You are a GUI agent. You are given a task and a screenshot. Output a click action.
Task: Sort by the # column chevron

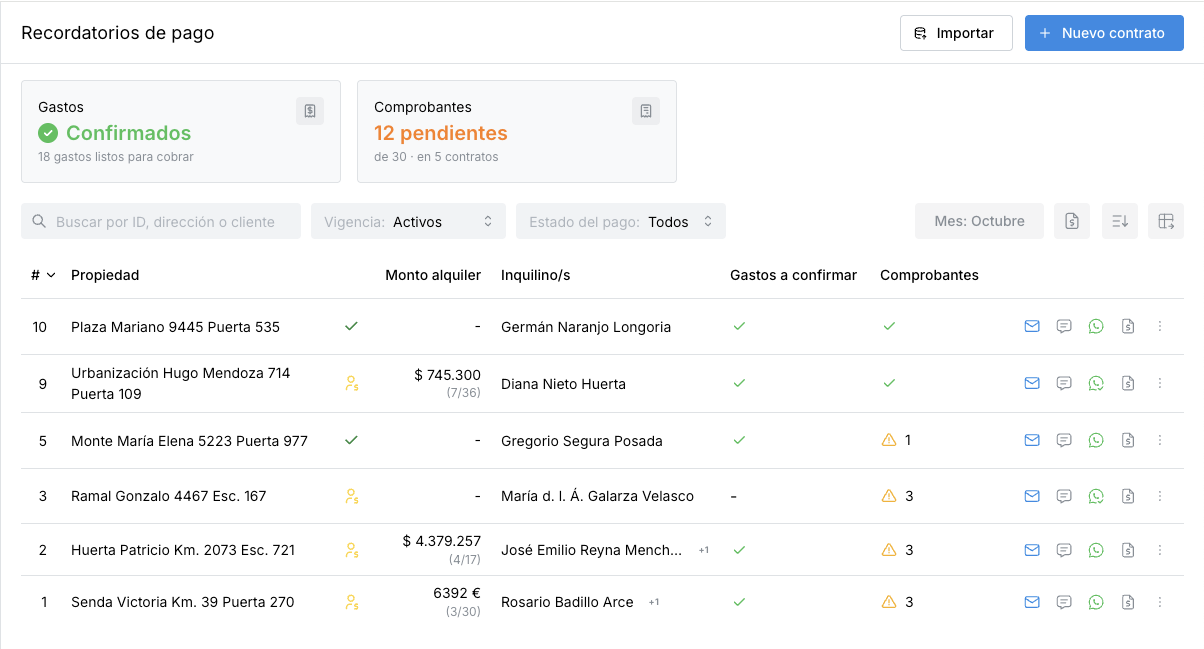point(51,275)
